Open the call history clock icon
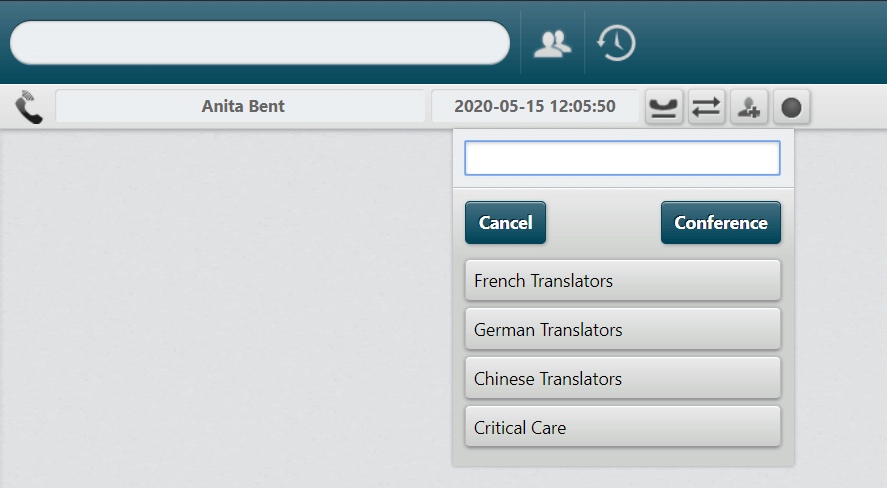 point(616,43)
